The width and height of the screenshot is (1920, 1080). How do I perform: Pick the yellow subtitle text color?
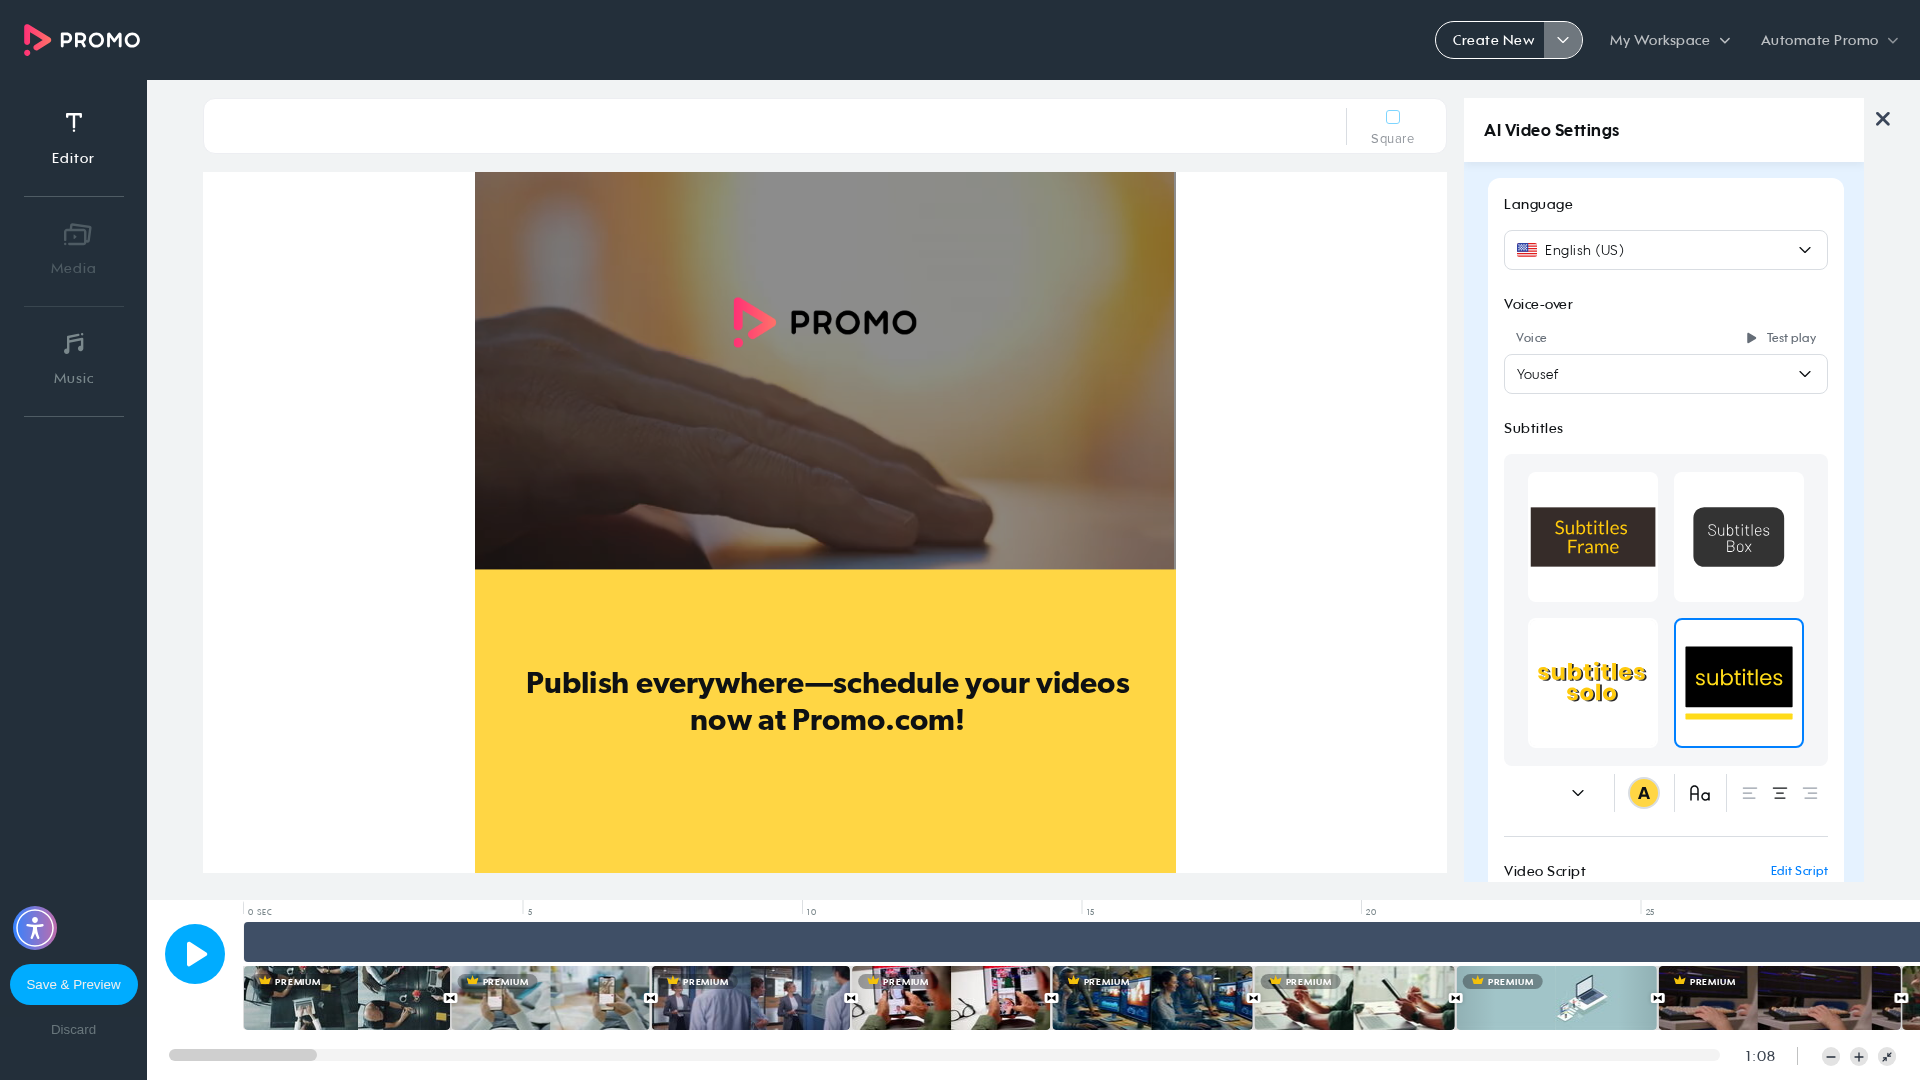[1644, 793]
